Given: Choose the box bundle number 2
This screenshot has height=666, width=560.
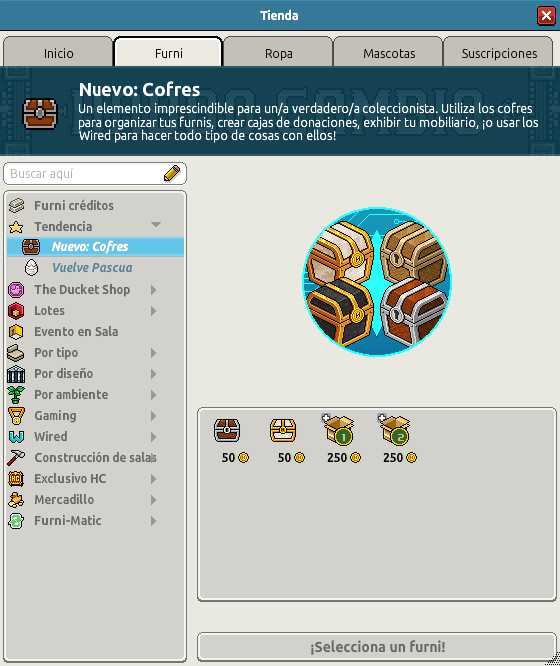Looking at the screenshot, I should pos(395,430).
